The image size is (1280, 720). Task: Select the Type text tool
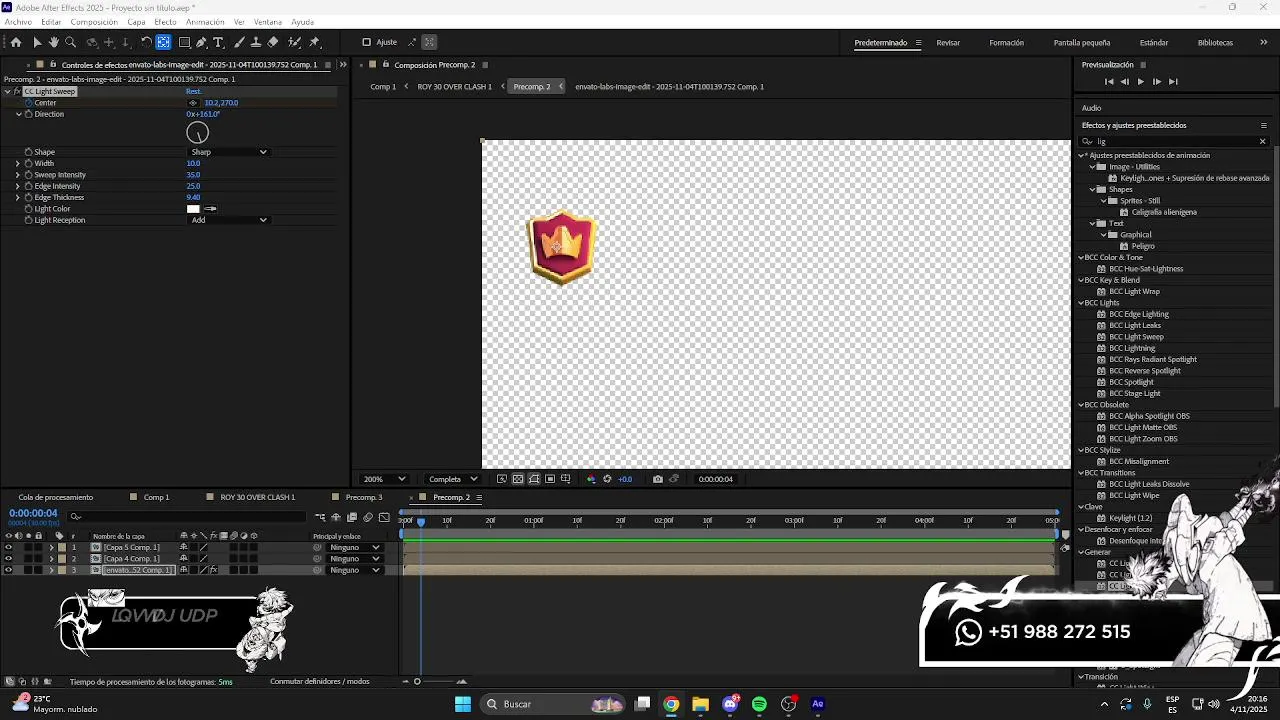coord(218,42)
